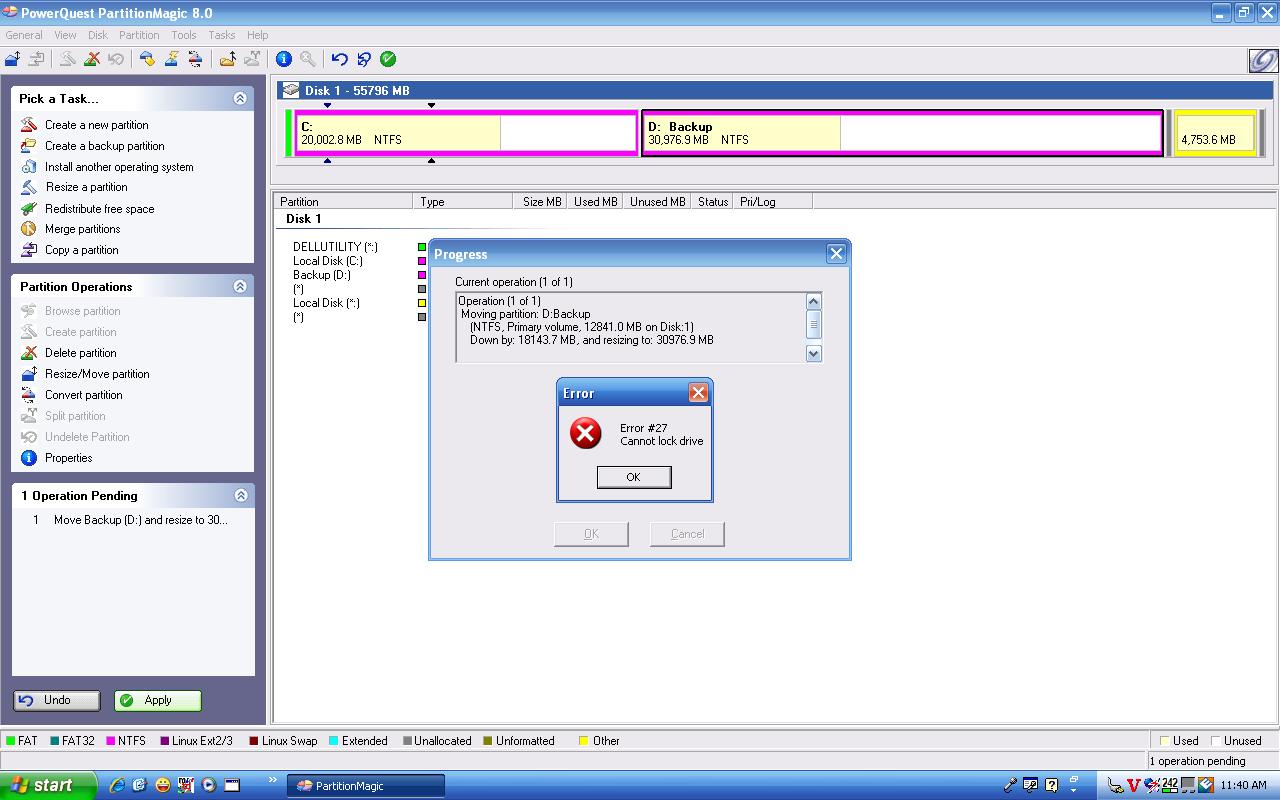
Task: Click the red X Delete partition toolbar icon
Action: (92, 59)
